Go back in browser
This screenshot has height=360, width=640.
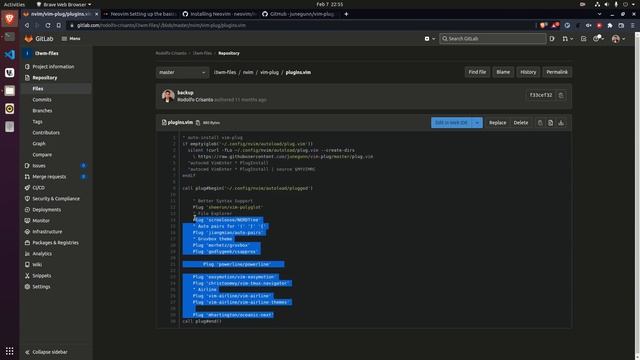(27, 25)
